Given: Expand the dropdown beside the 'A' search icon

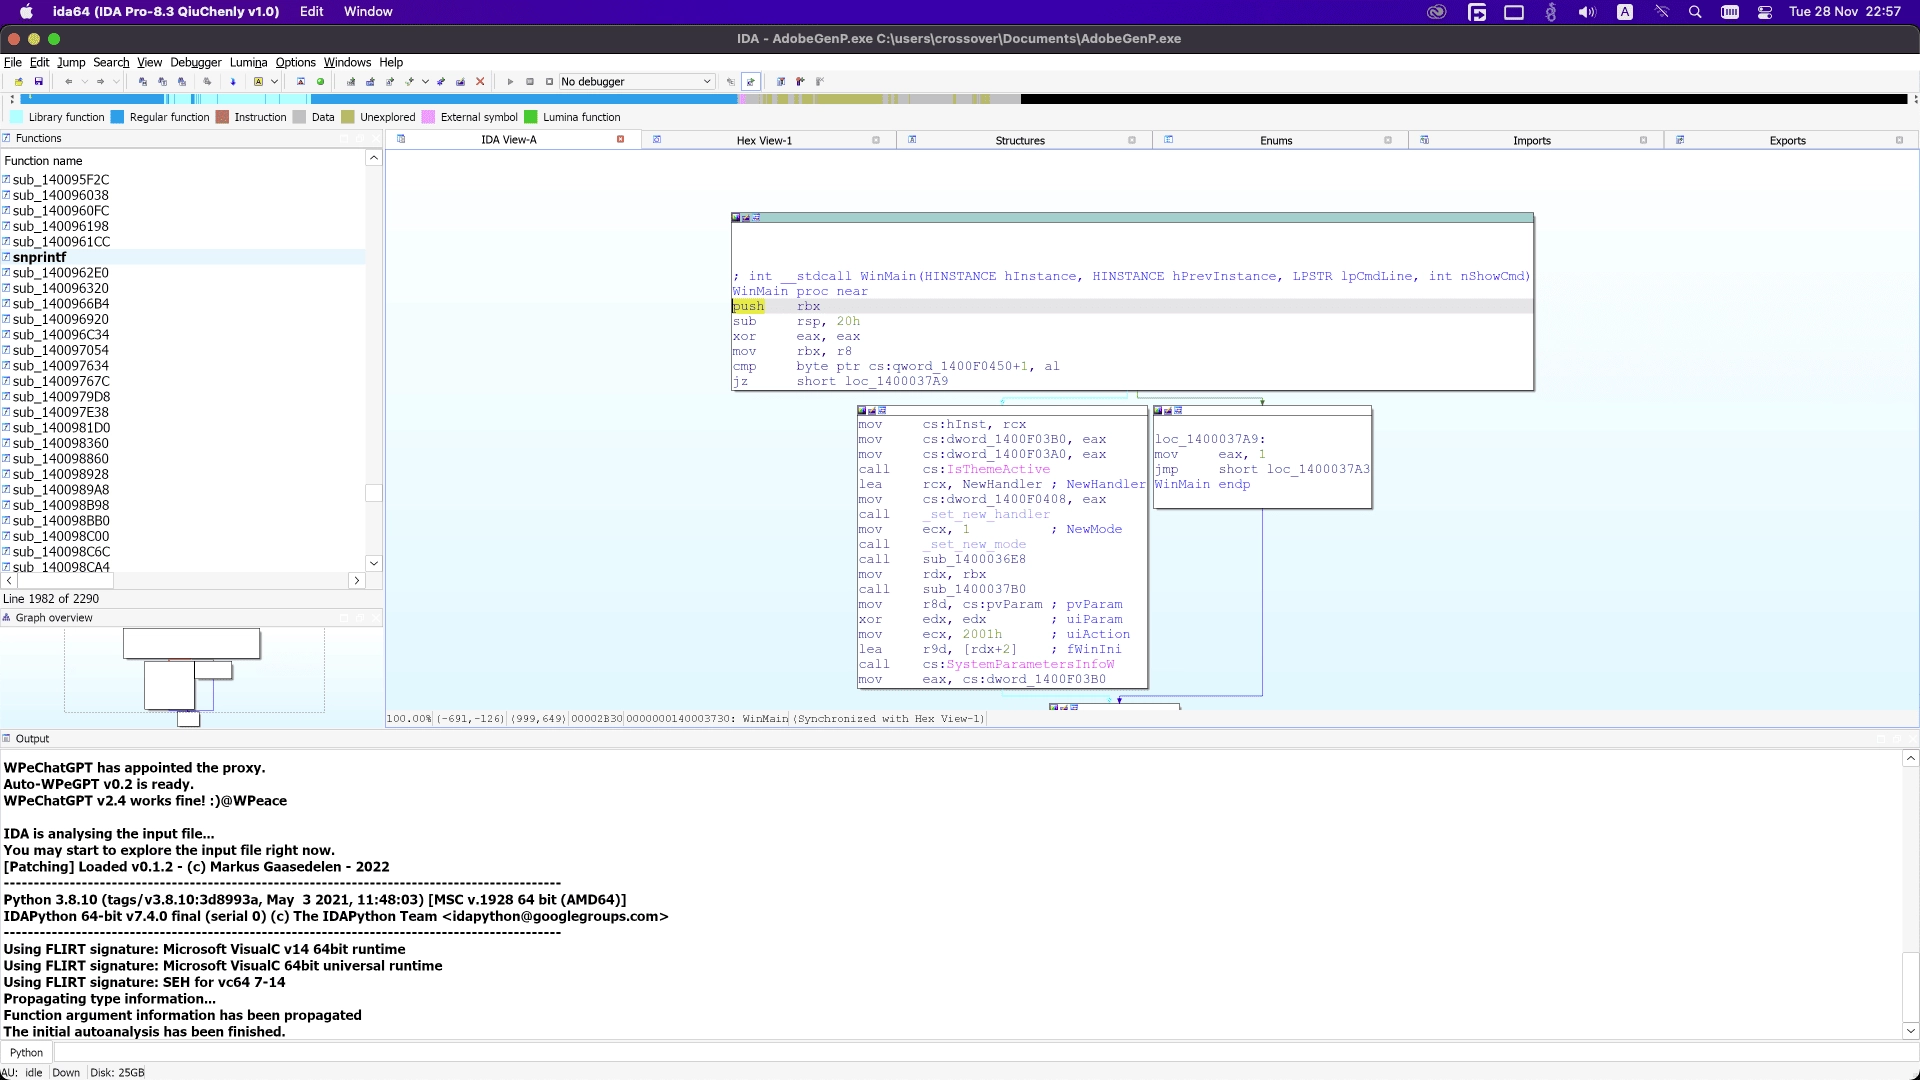Looking at the screenshot, I should point(274,82).
